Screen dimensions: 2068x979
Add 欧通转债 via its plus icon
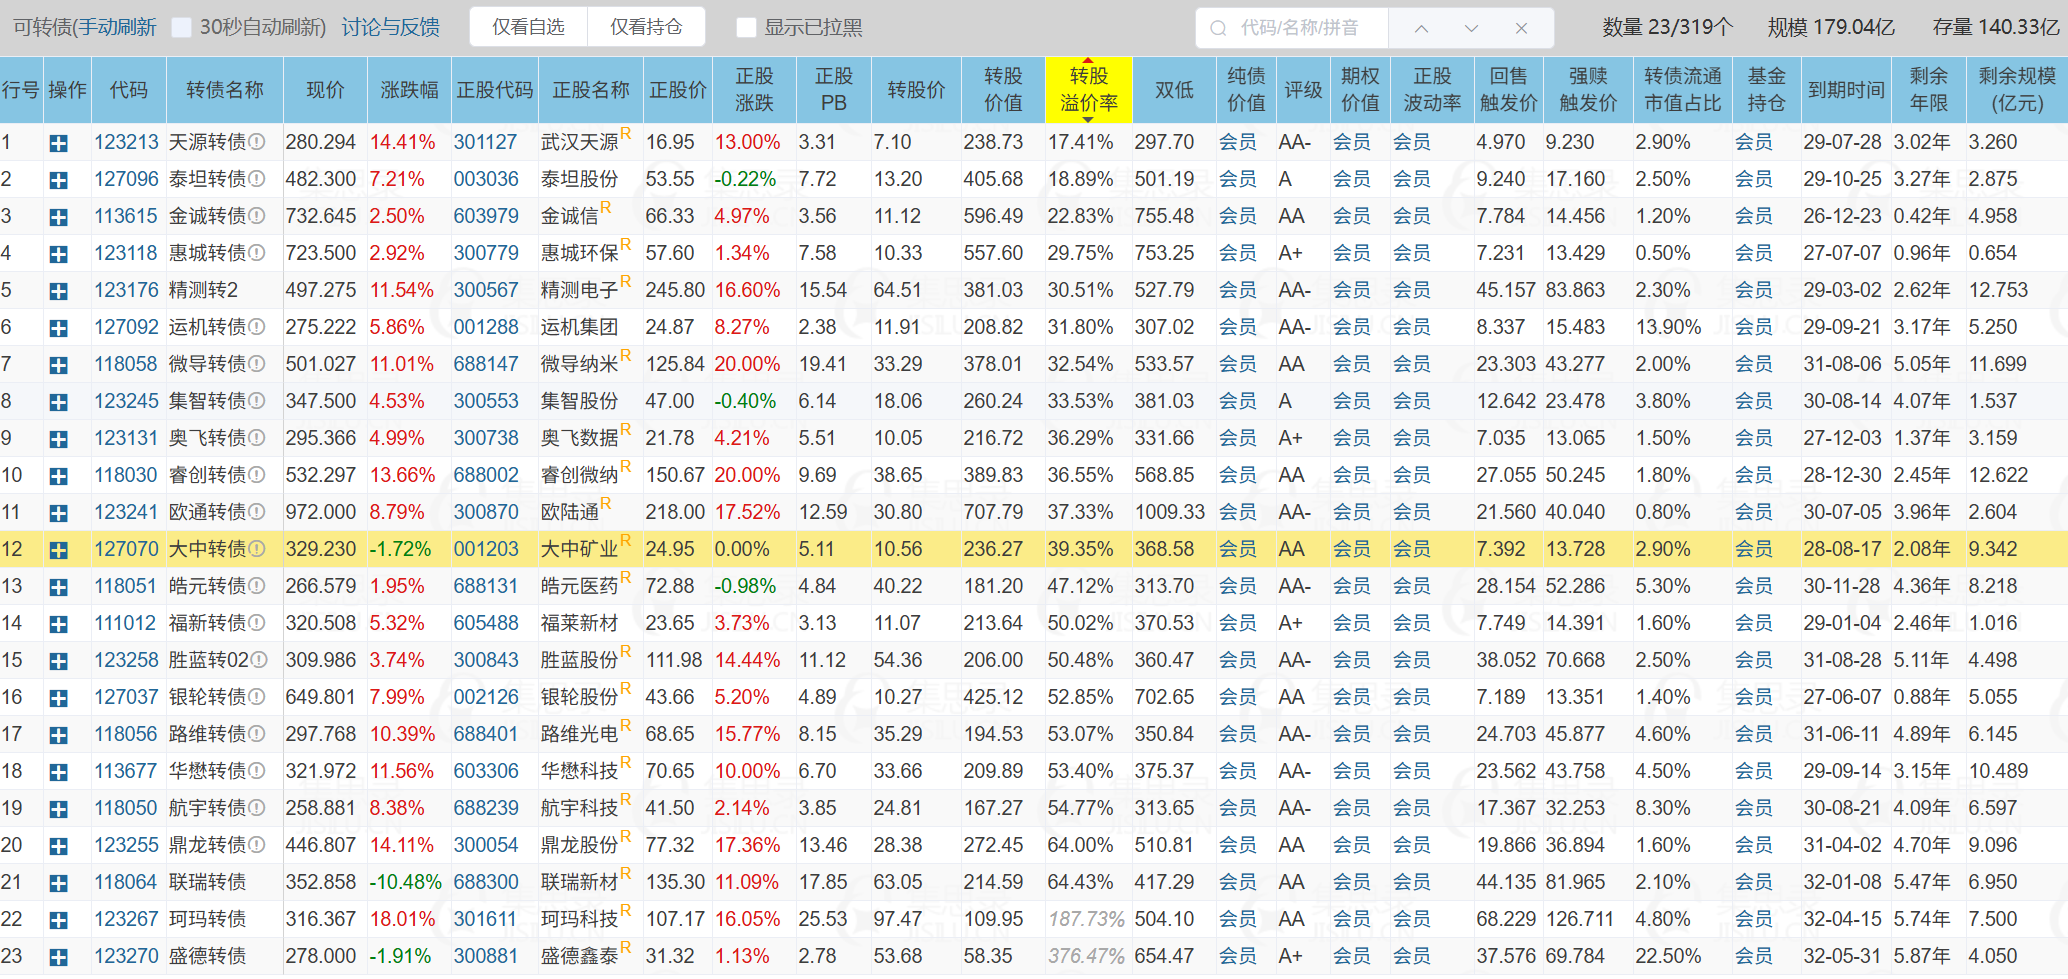pos(59,514)
